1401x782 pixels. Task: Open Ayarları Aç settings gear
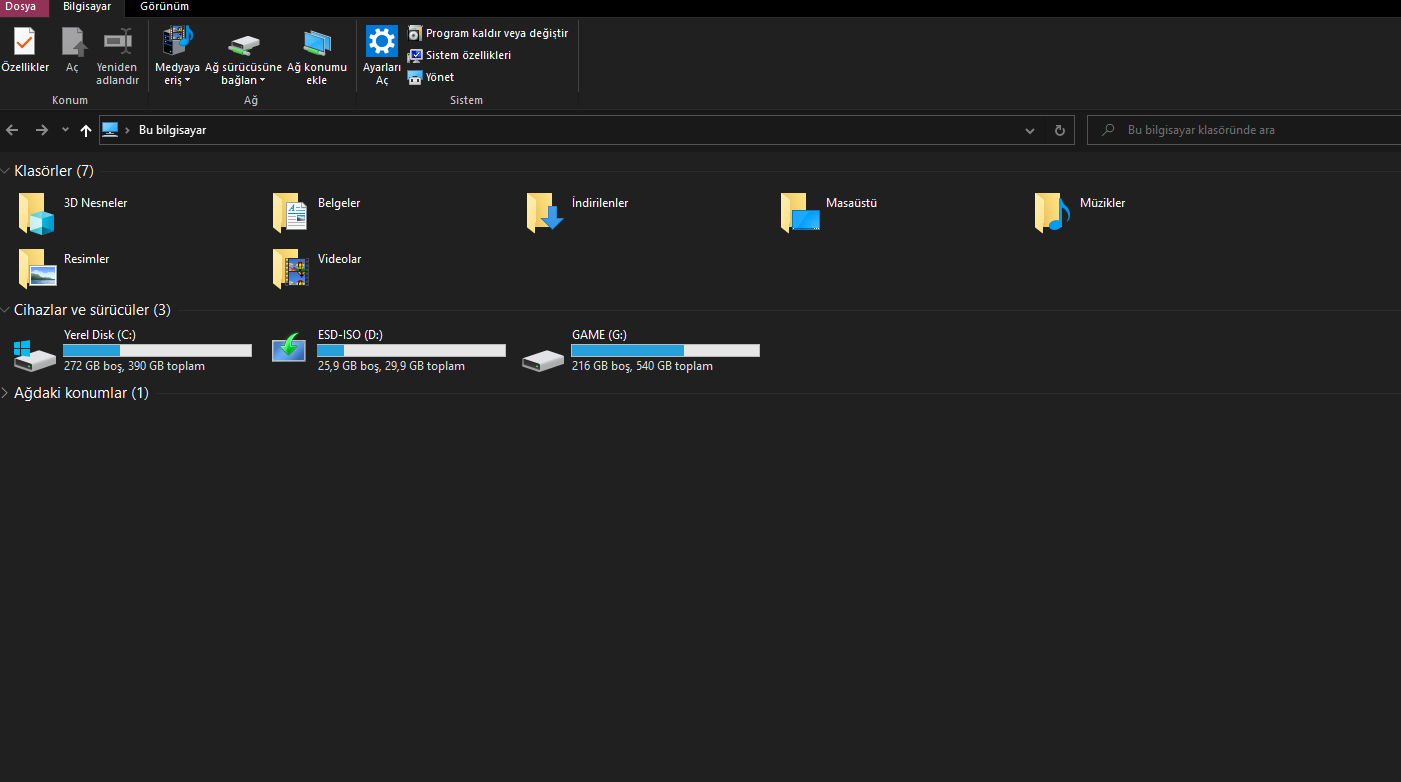(x=382, y=42)
